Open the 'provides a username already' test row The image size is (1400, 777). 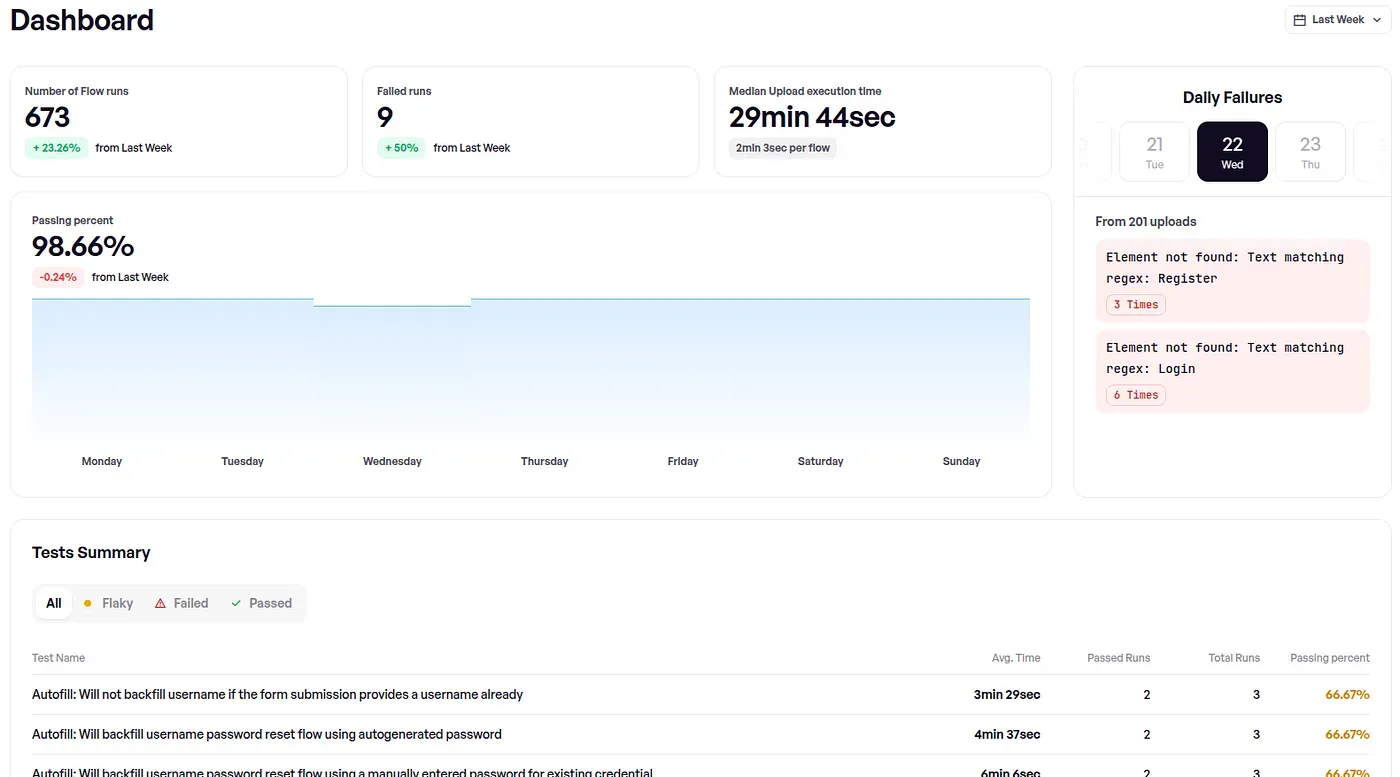[277, 694]
